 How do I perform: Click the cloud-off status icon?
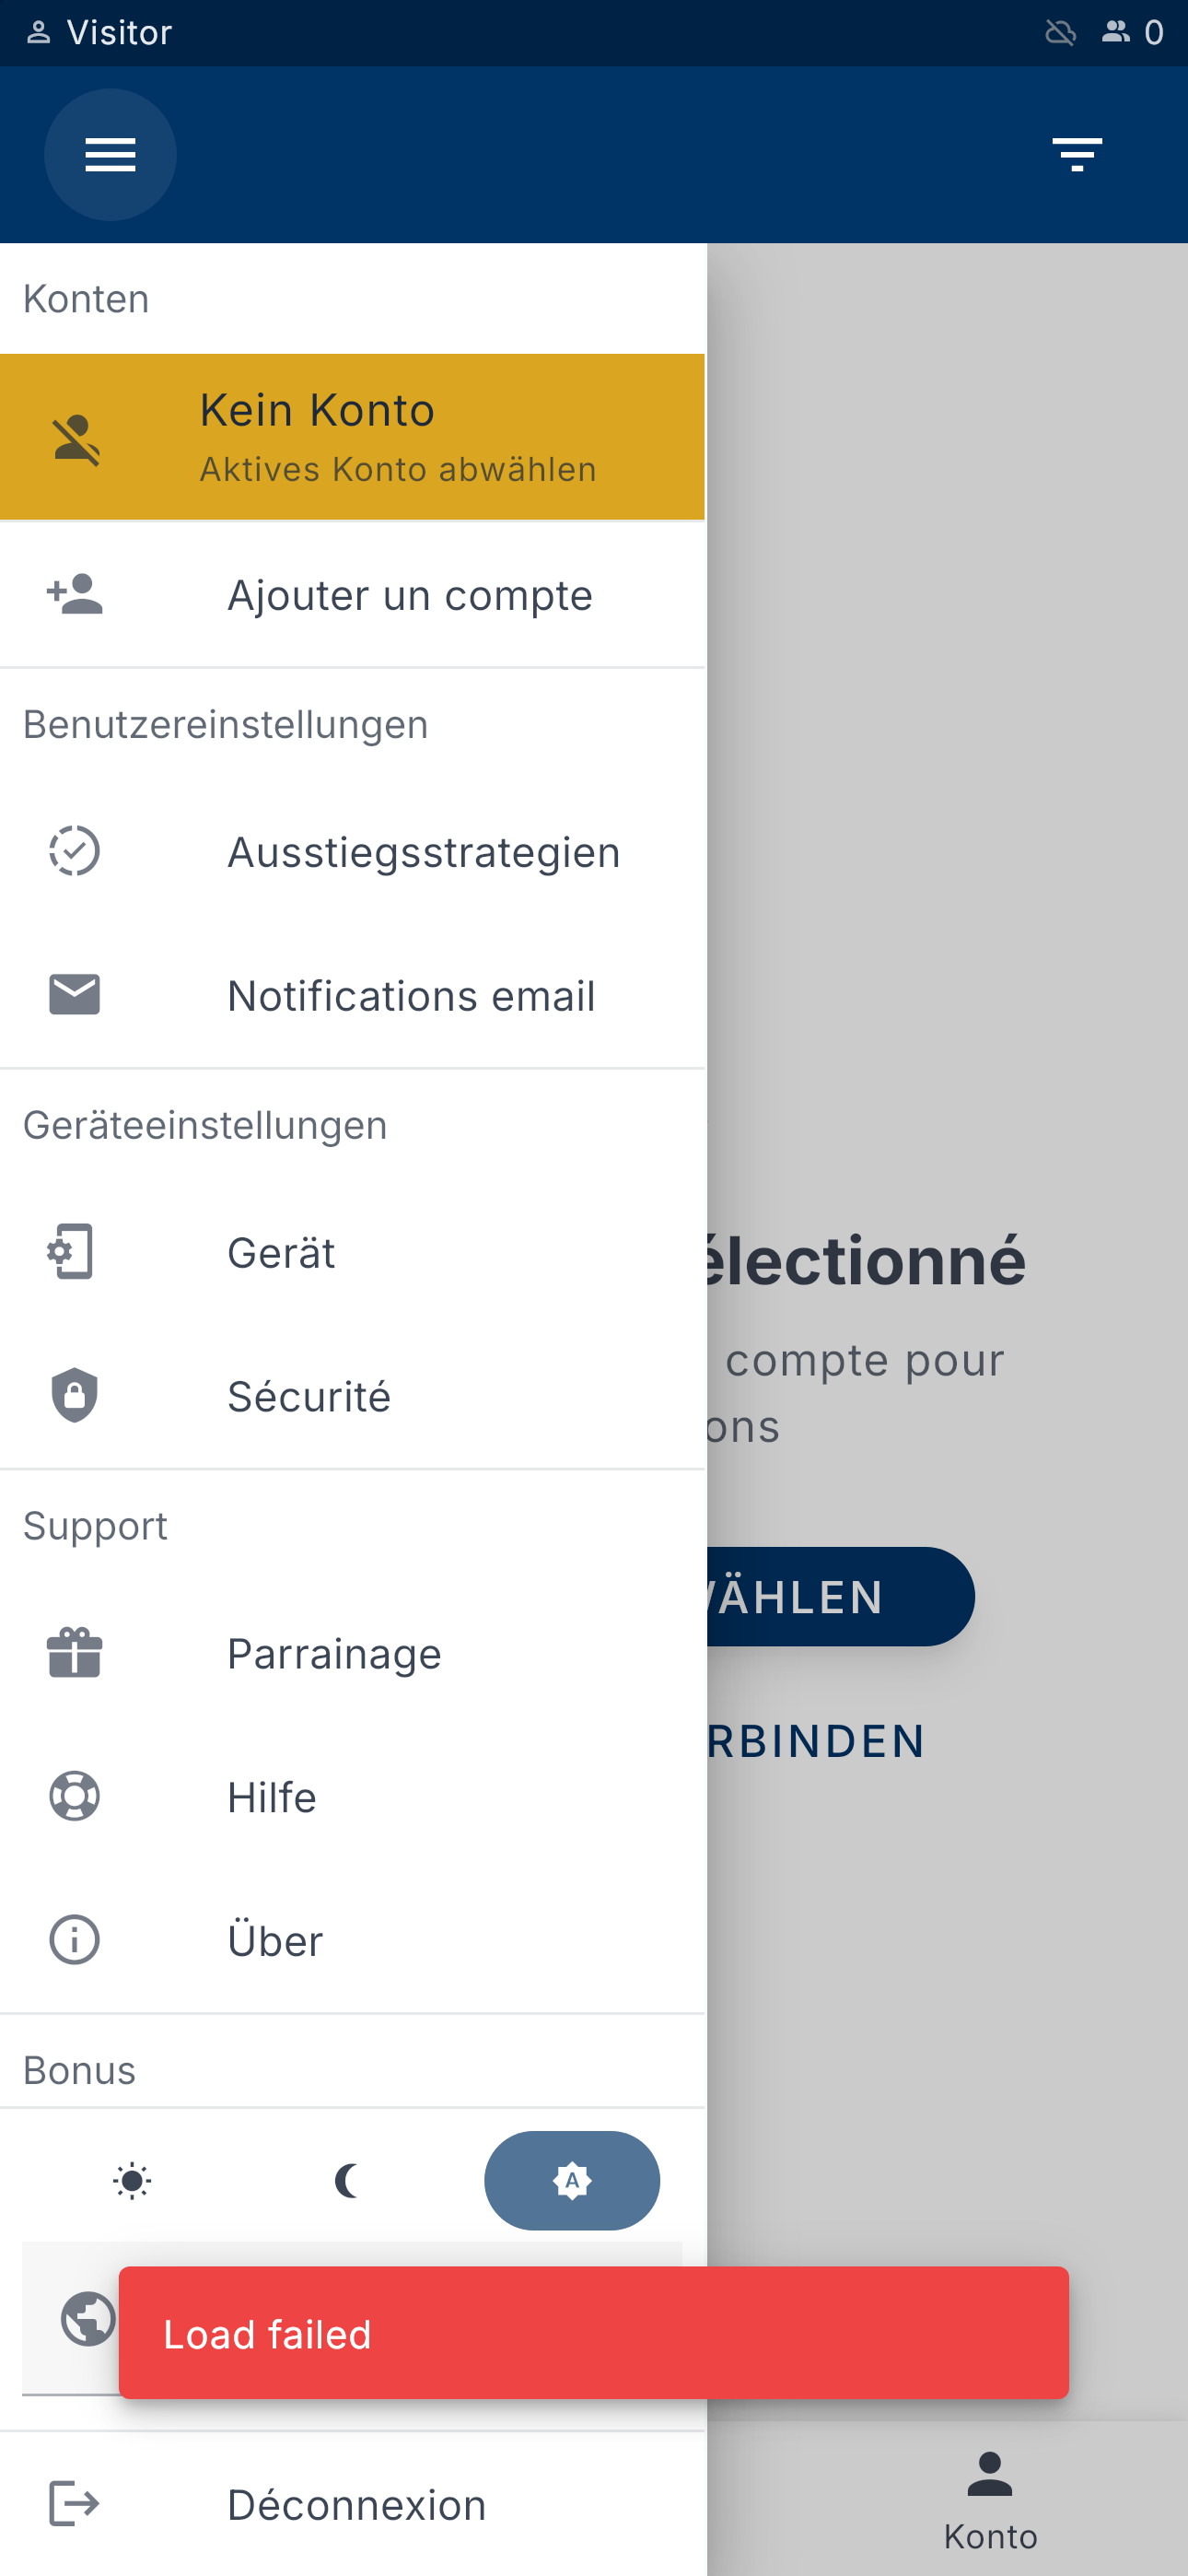point(1060,33)
